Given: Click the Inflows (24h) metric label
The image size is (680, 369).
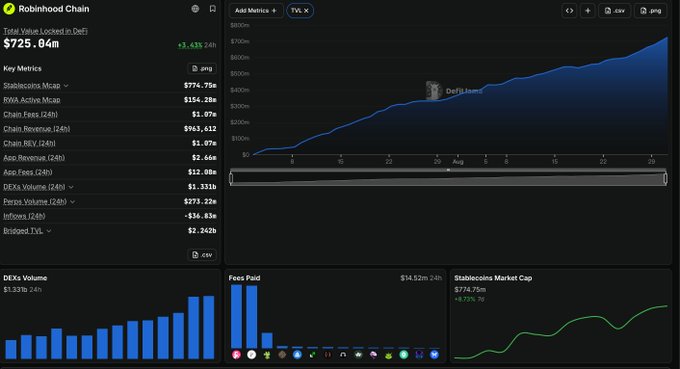Looking at the screenshot, I should point(24,216).
